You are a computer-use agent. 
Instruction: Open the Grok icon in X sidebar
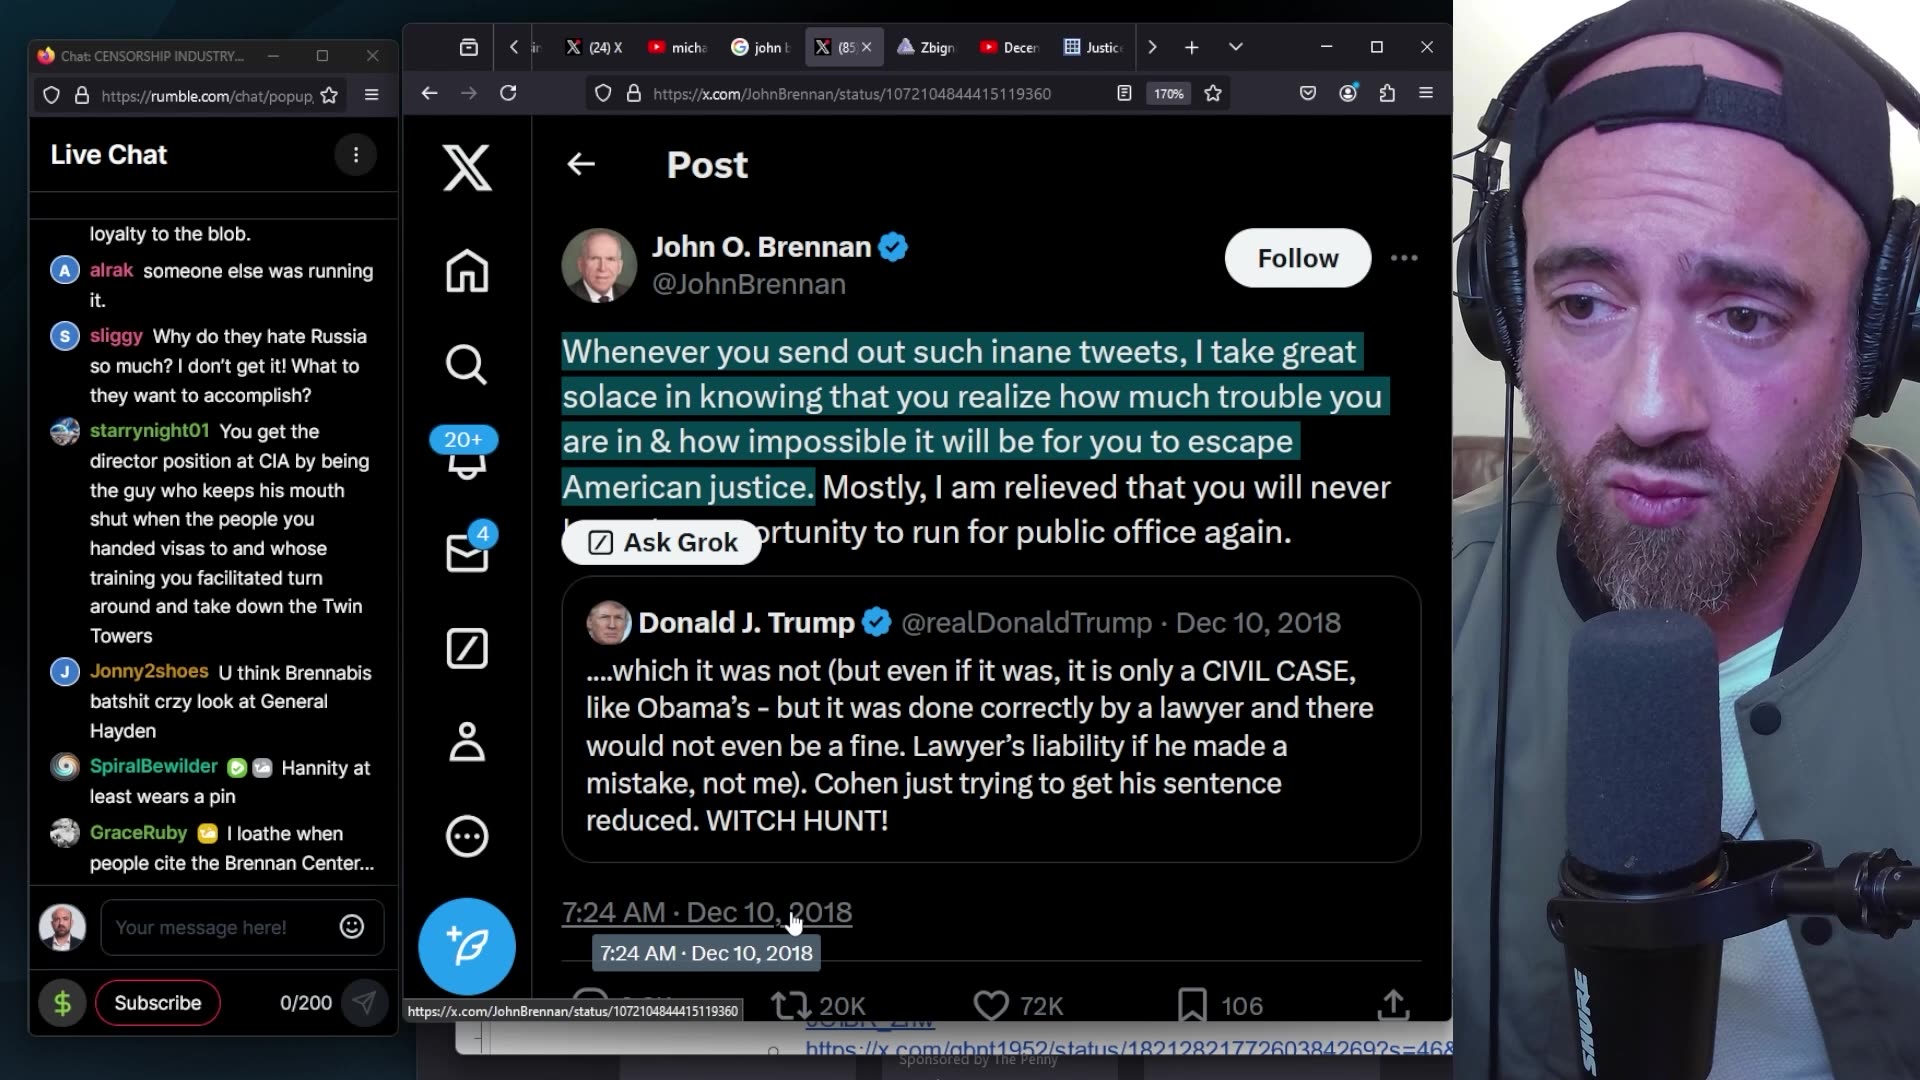[467, 648]
